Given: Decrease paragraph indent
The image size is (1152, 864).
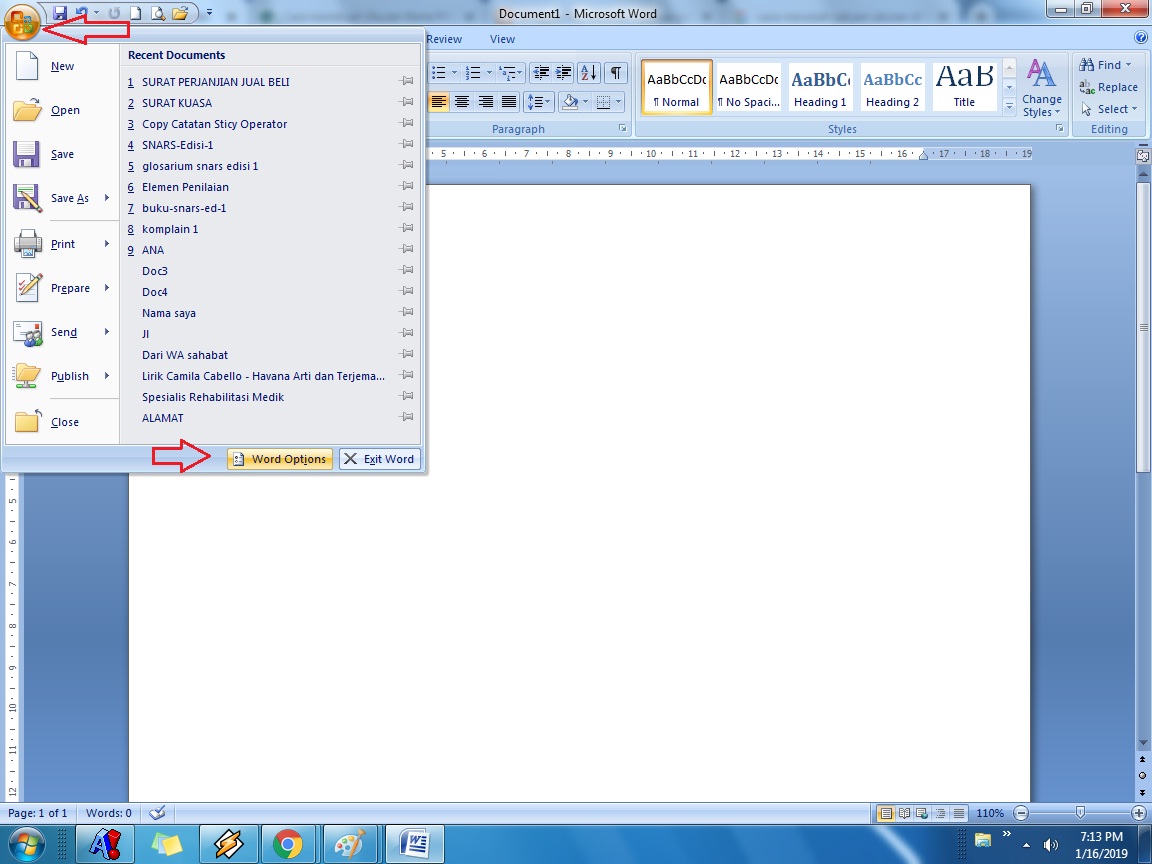Looking at the screenshot, I should click(541, 73).
